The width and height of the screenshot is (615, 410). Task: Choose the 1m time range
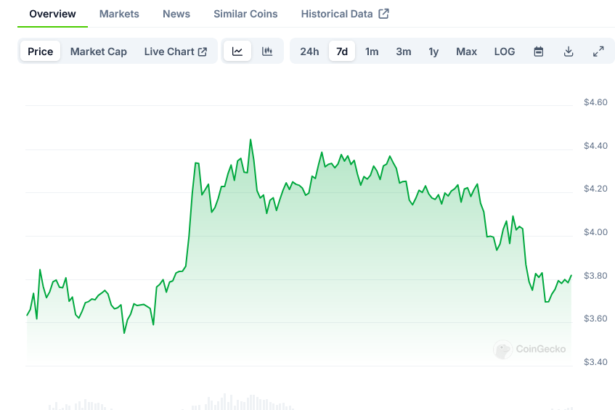[x=372, y=51]
